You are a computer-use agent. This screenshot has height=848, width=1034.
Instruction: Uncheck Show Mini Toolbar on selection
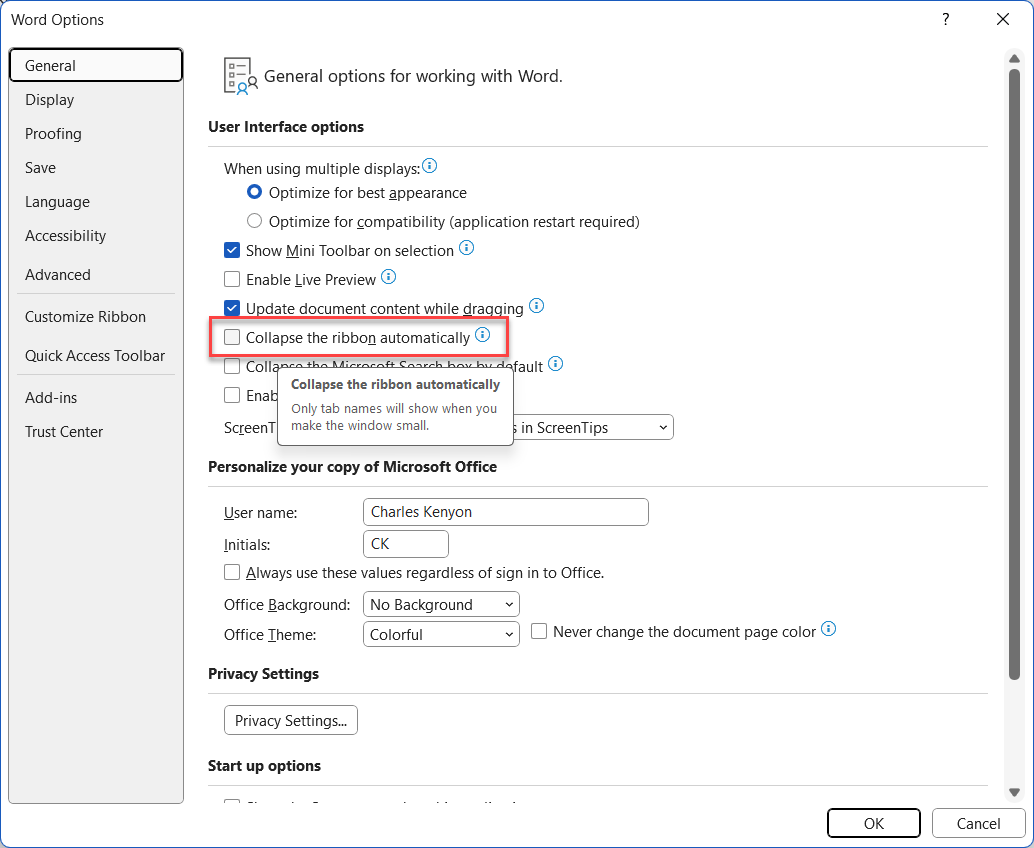click(x=232, y=251)
